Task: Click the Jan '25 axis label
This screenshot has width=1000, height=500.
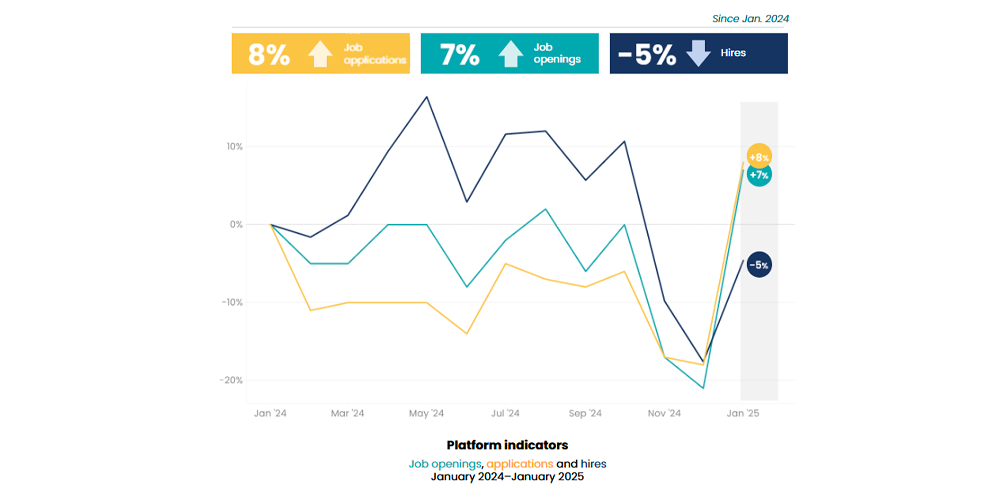Action: pos(744,413)
